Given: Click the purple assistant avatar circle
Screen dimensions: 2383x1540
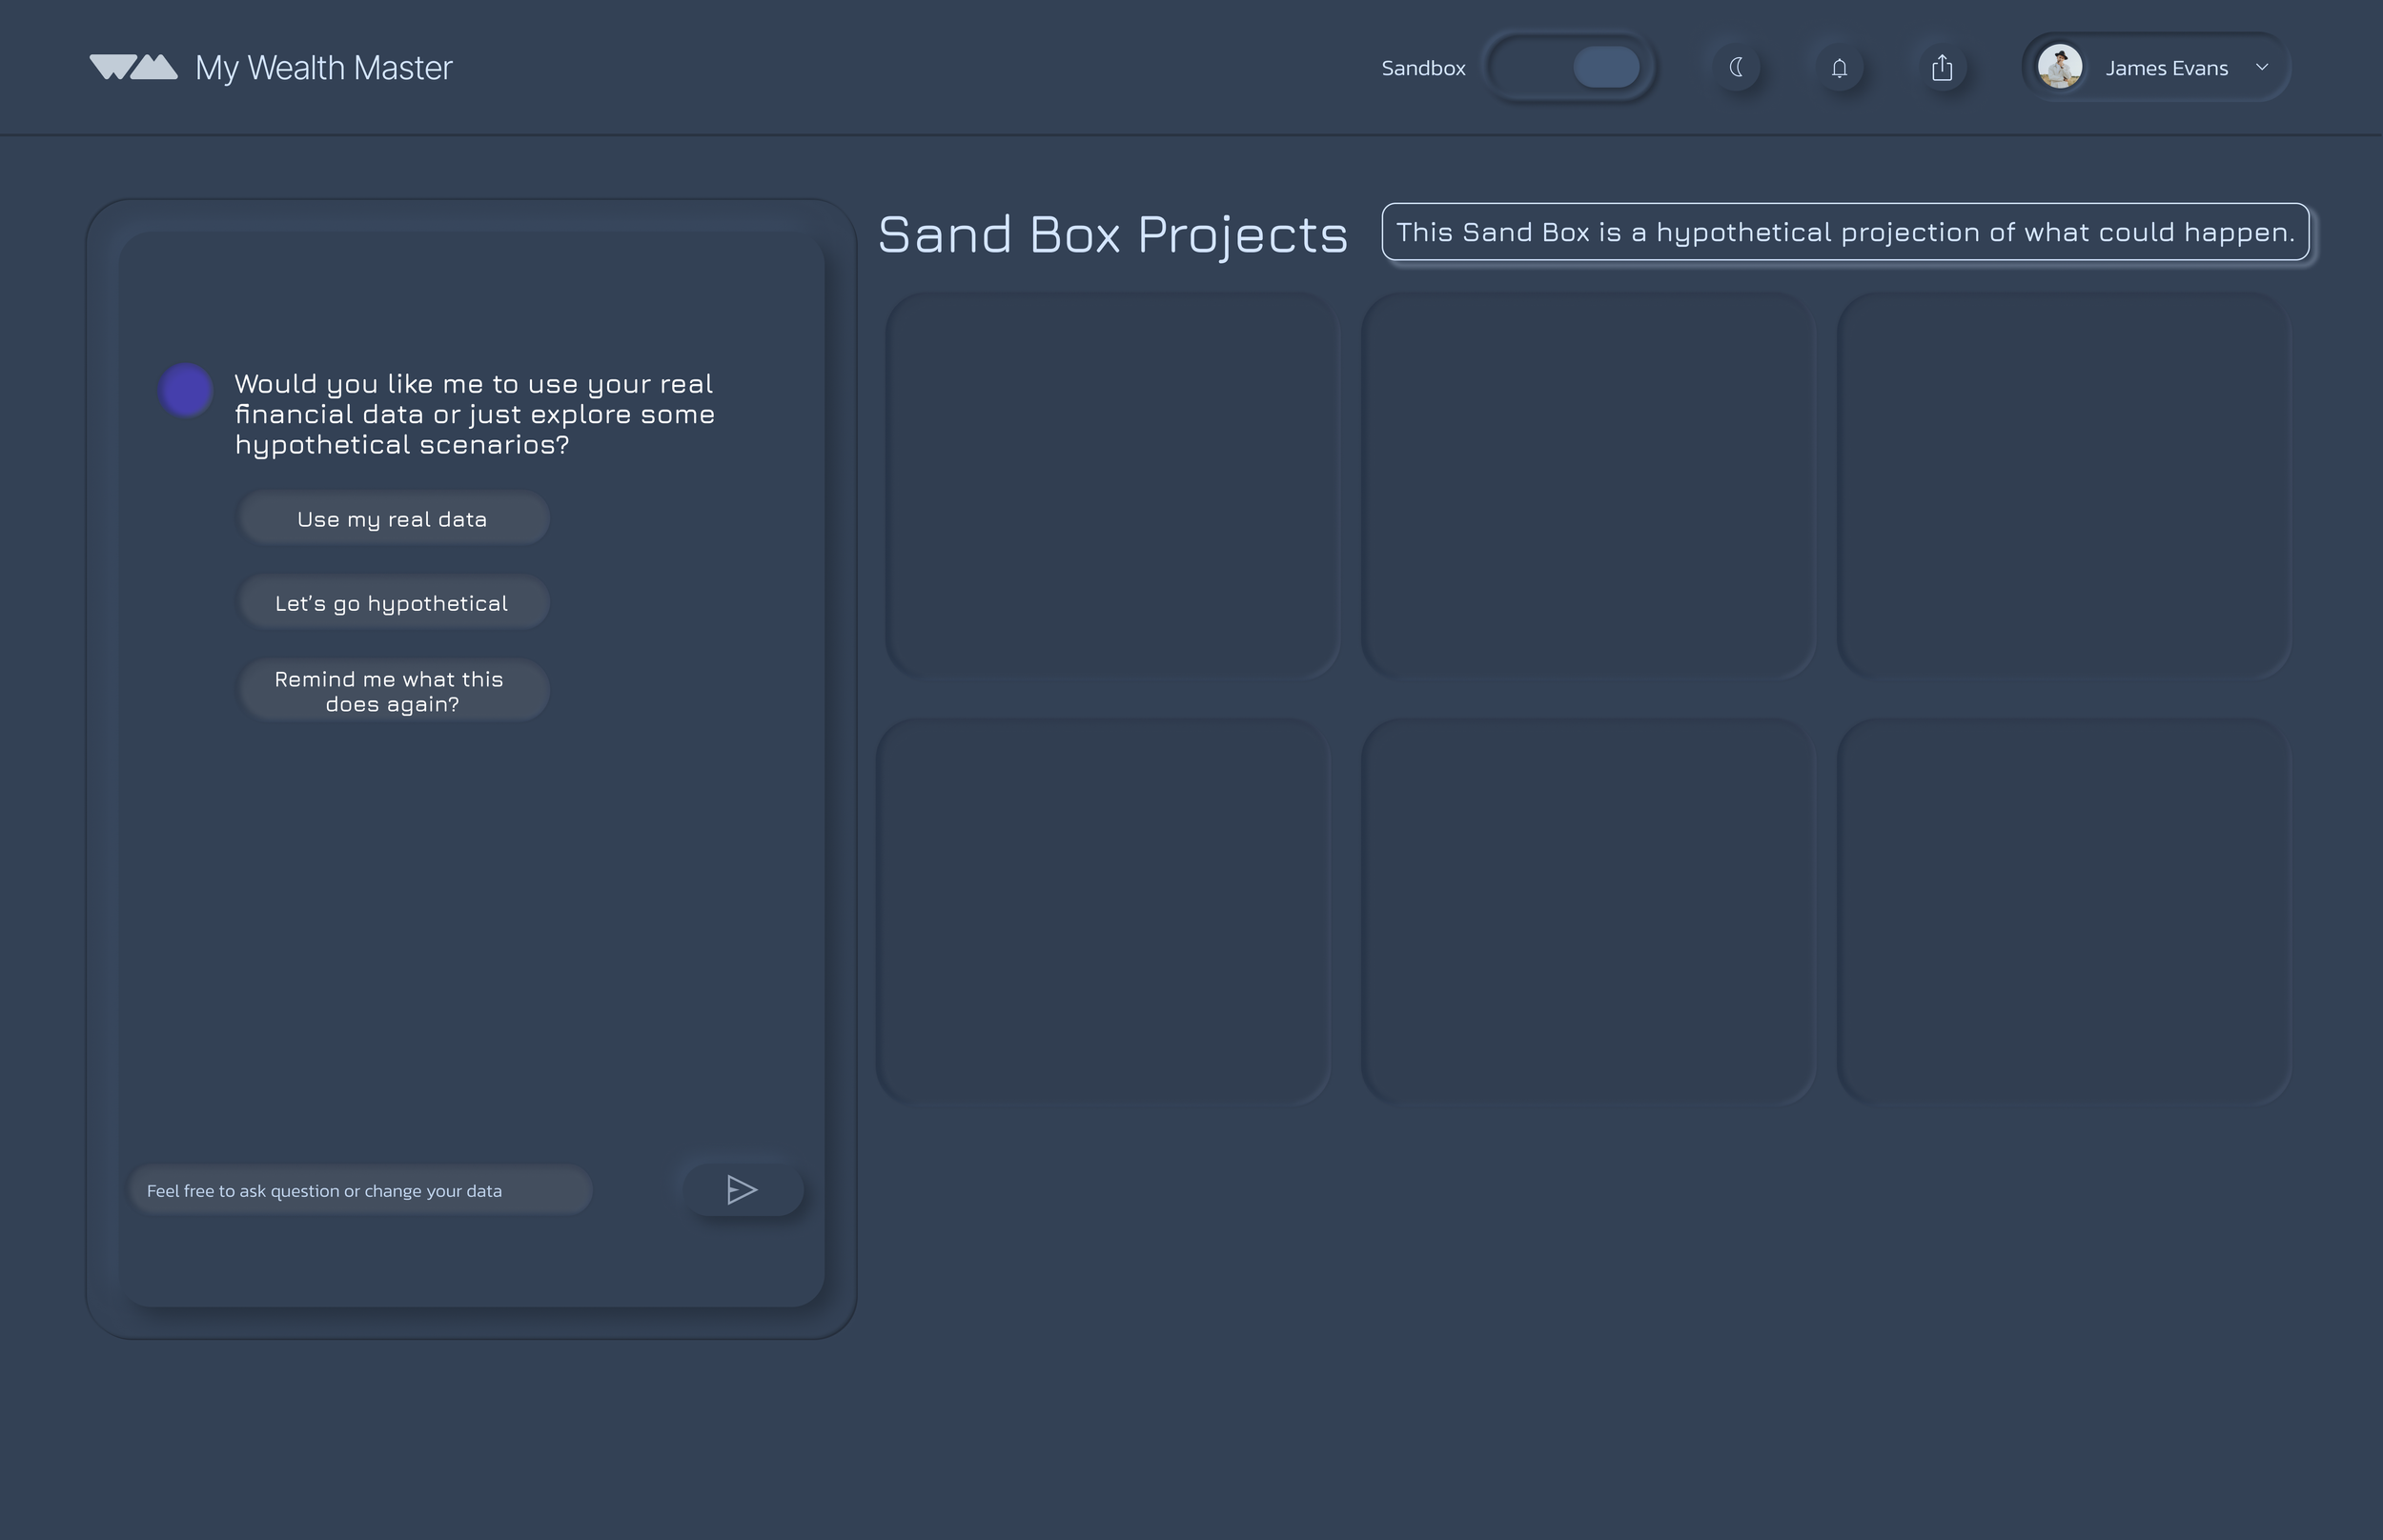Looking at the screenshot, I should (186, 390).
